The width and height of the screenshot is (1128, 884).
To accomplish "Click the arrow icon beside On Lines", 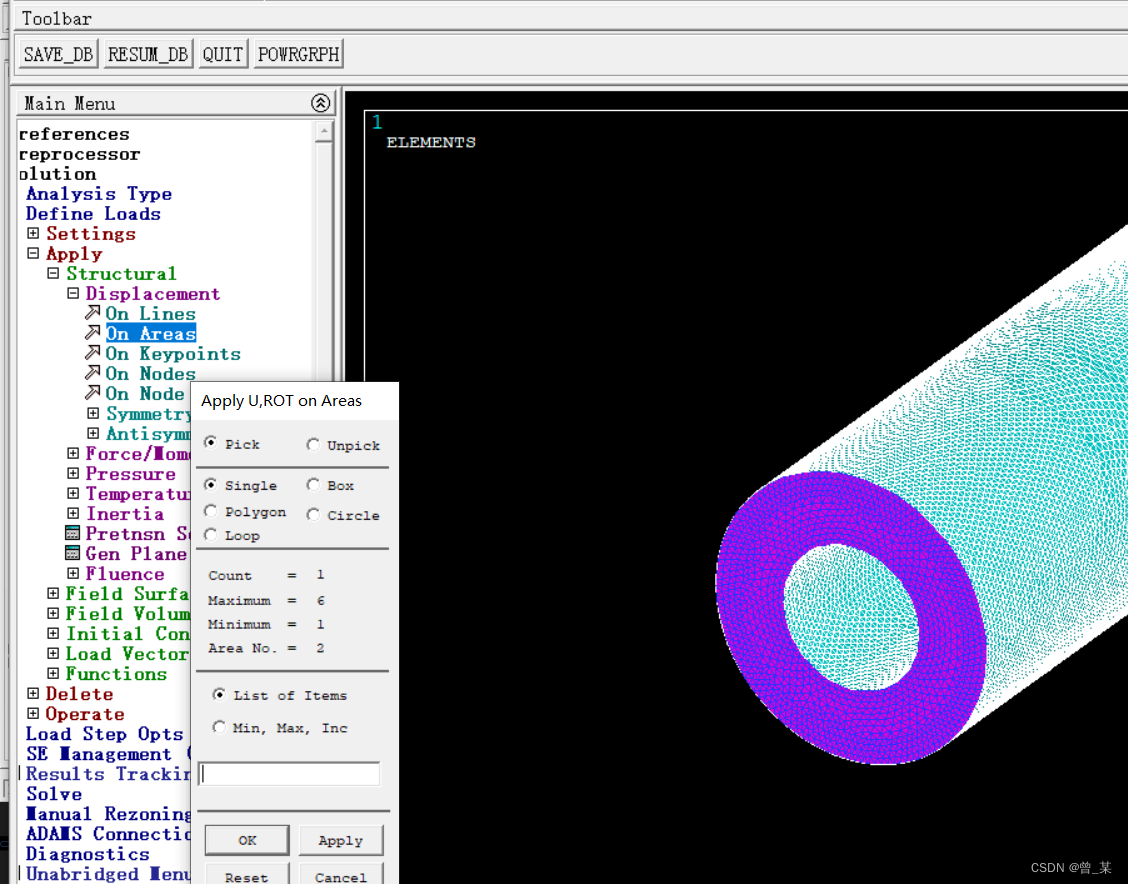I will [92, 313].
